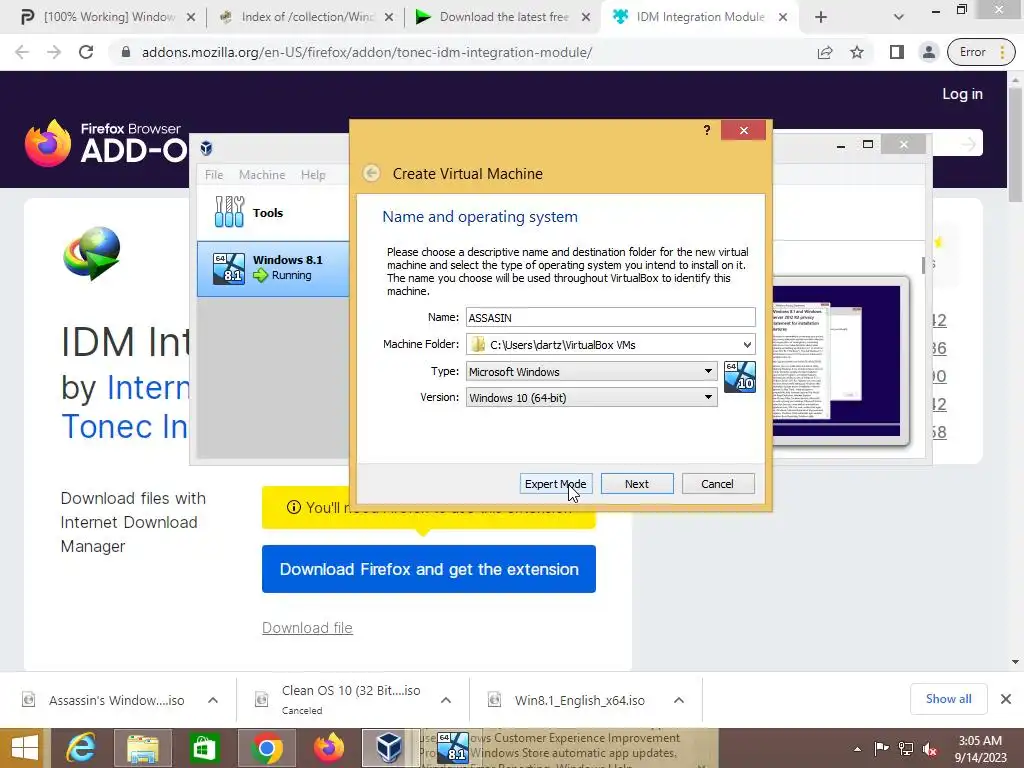Open a new browser tab

[x=821, y=17]
